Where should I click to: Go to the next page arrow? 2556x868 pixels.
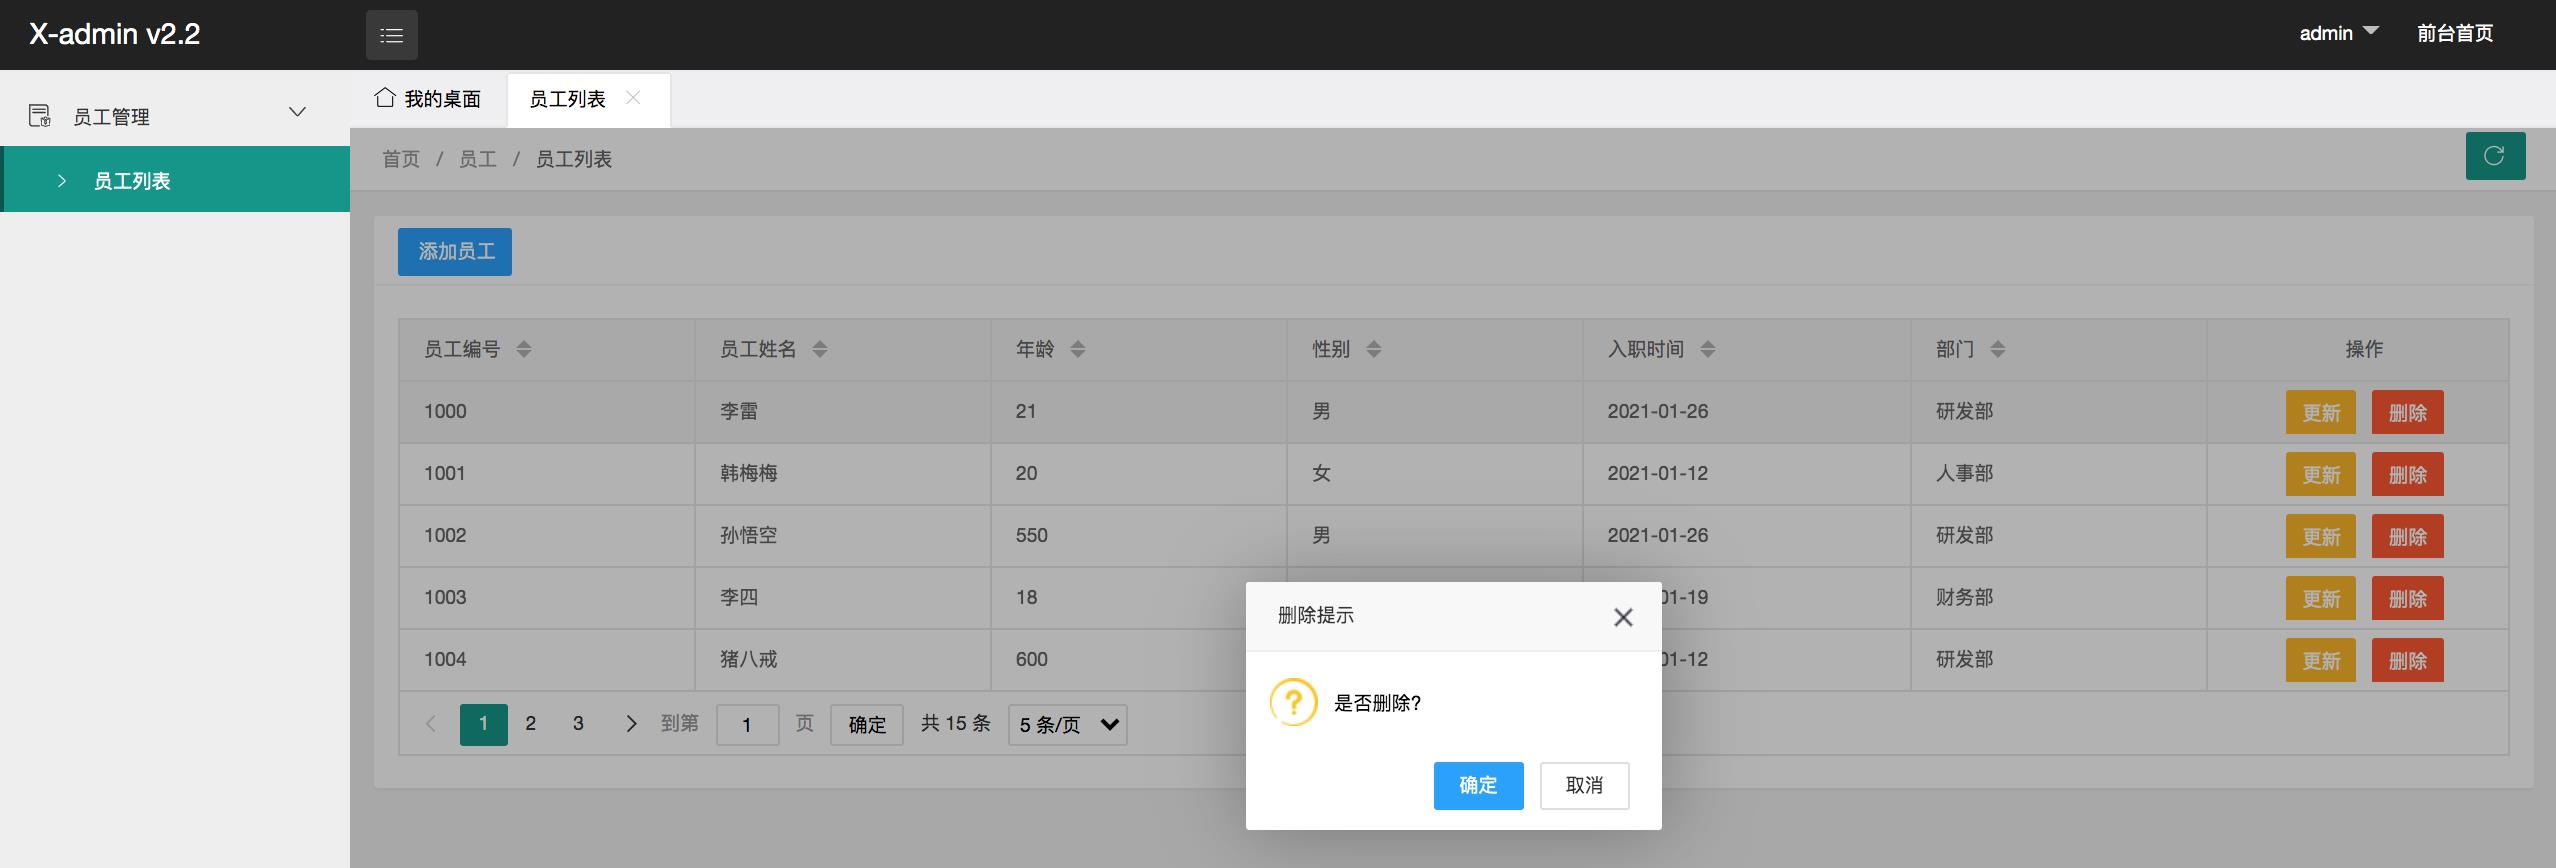tap(630, 724)
